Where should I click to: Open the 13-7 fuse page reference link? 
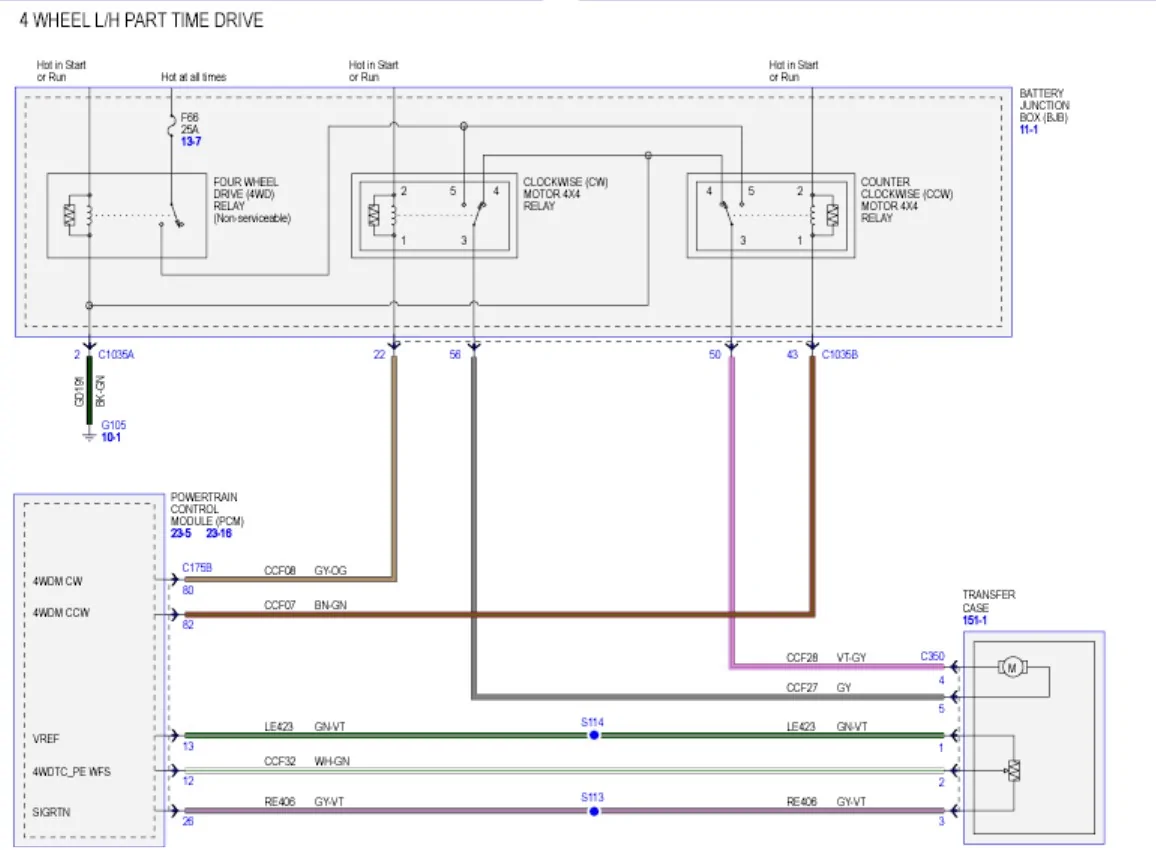coord(190,142)
